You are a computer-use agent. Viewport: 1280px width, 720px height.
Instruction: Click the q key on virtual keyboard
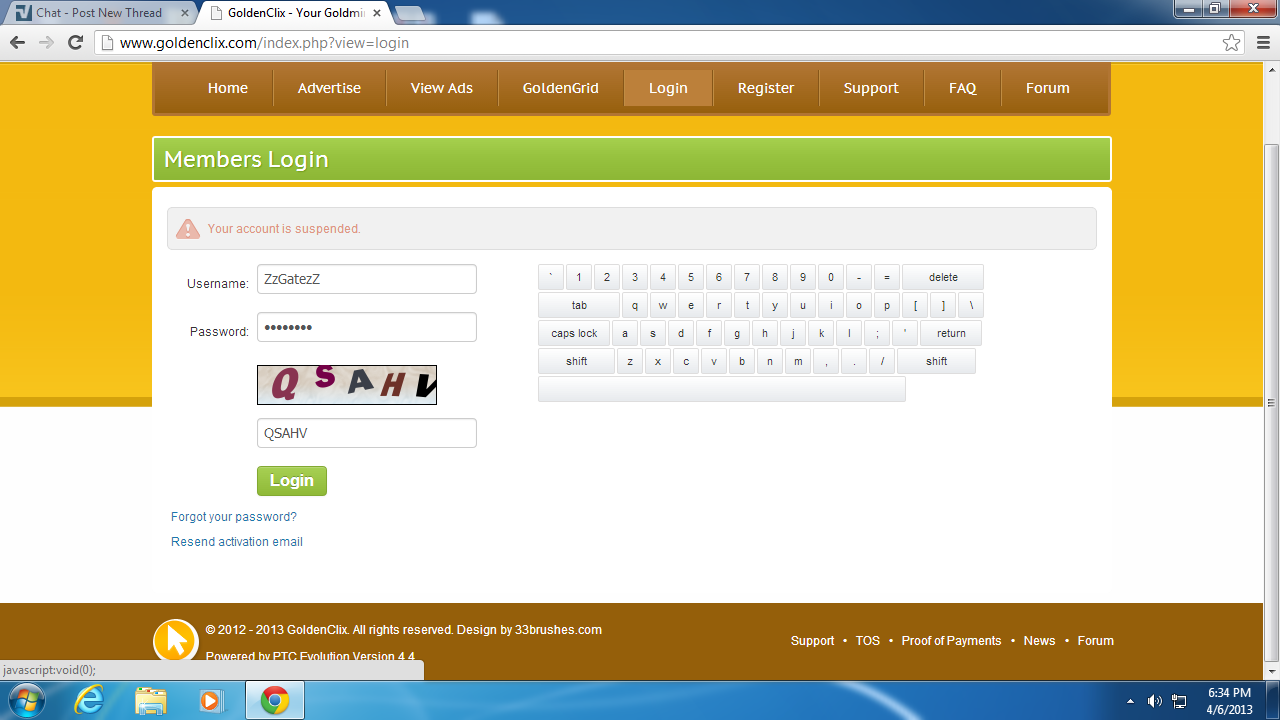(x=635, y=305)
